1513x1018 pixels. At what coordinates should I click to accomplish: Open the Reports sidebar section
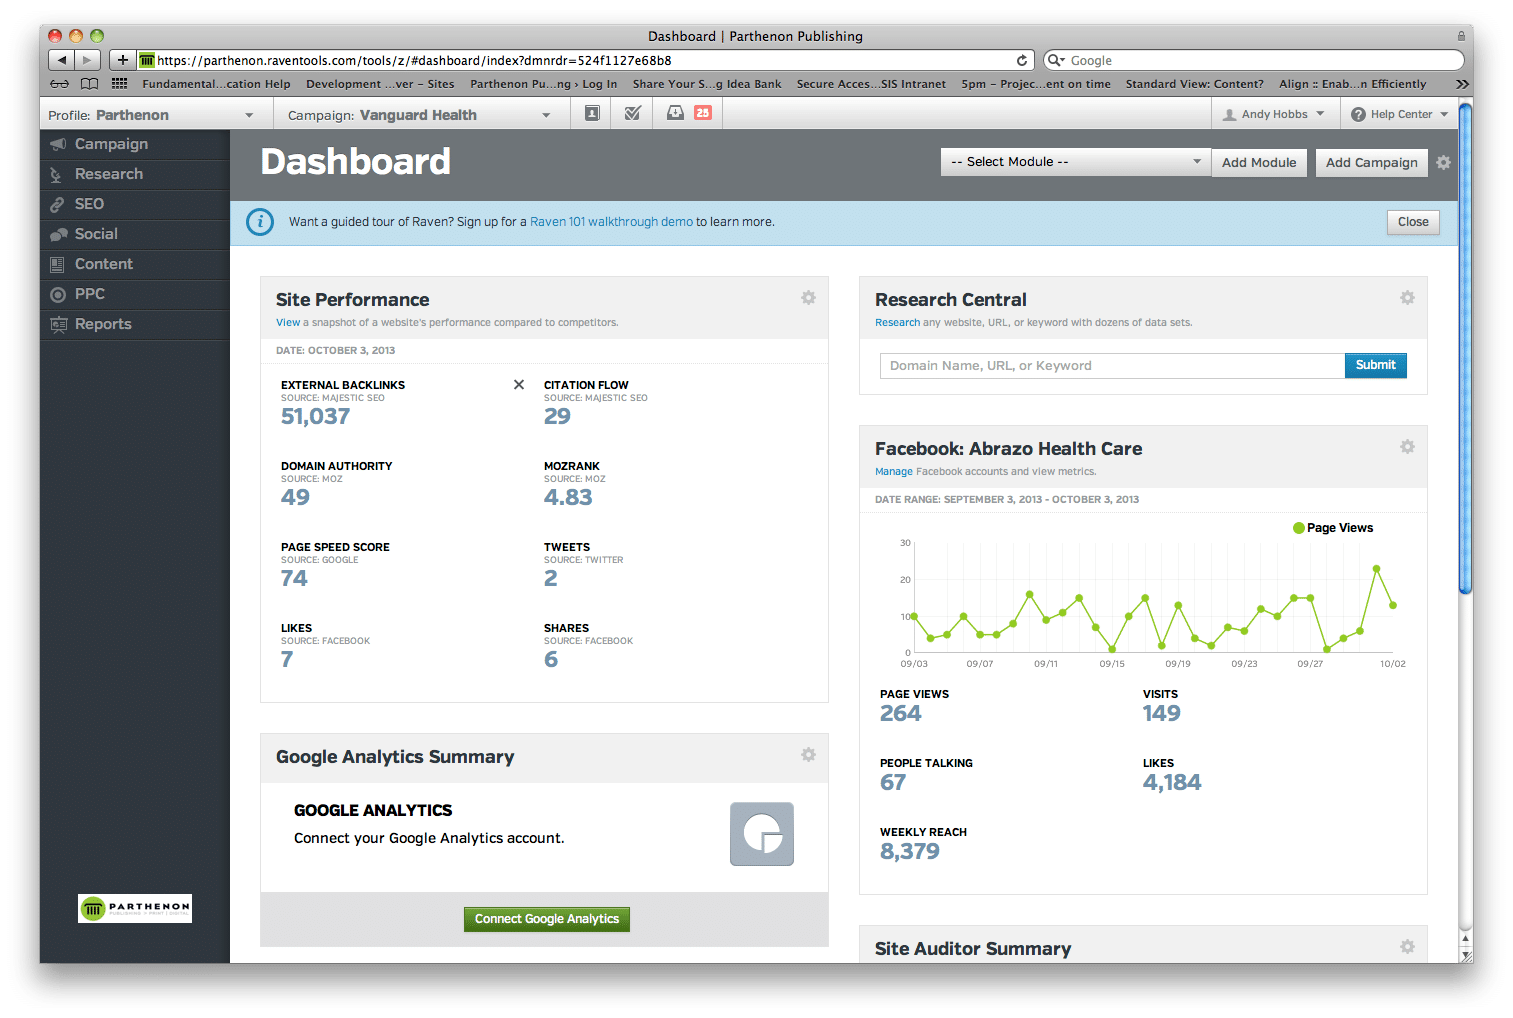(x=135, y=324)
